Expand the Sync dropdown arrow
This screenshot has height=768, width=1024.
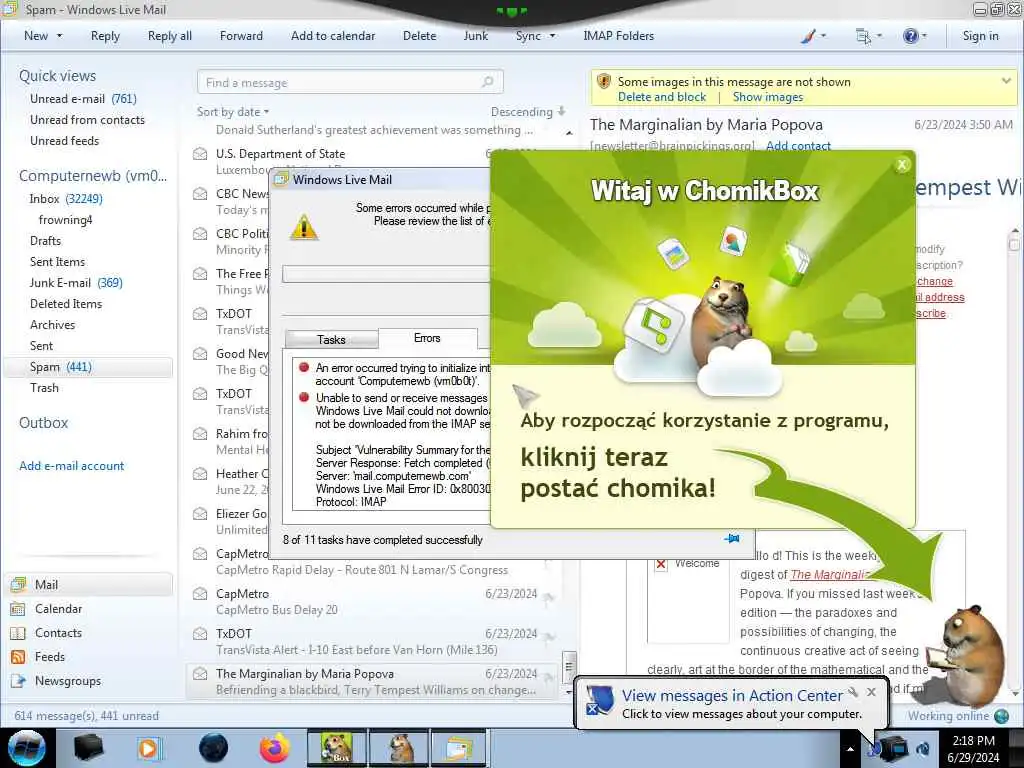[x=552, y=36]
